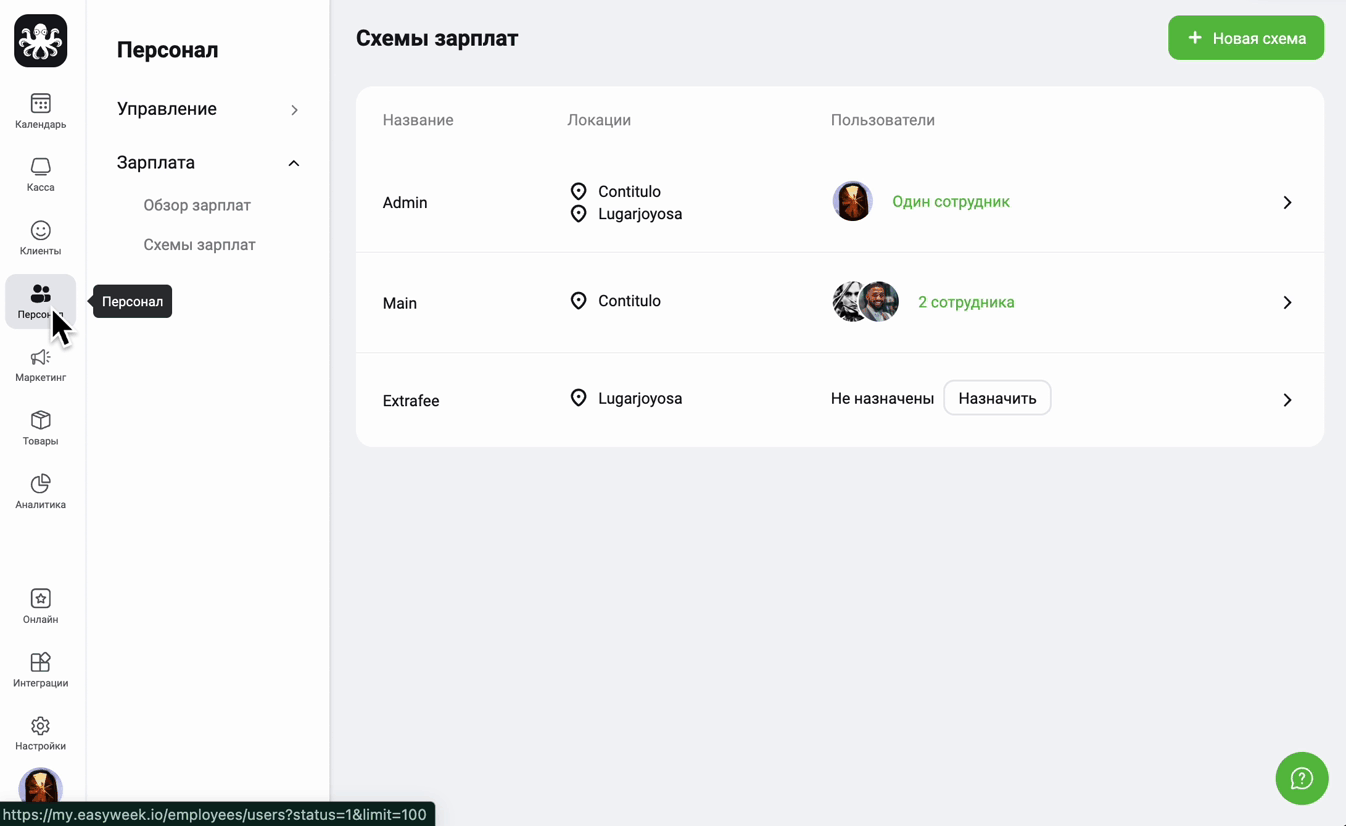Click the EasyWeek octopus logo
Screen dimensions: 1346x826
(41, 41)
